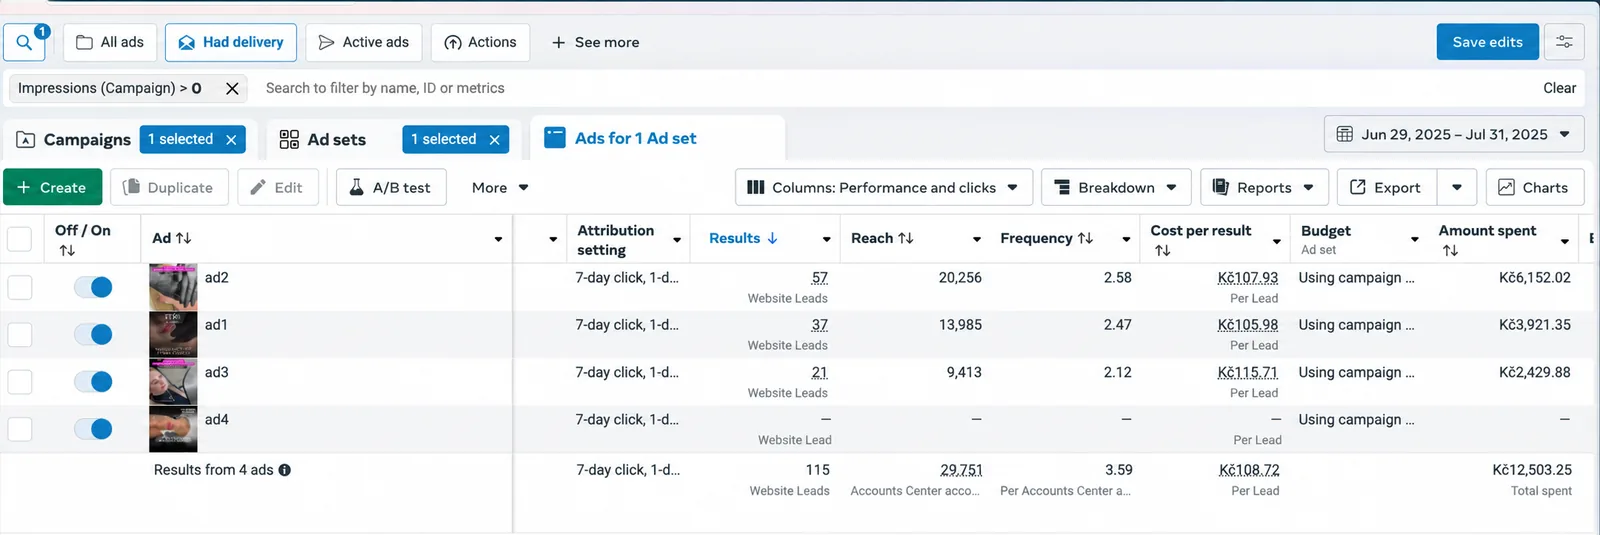This screenshot has height=535, width=1600.
Task: Check the ad3 row checkbox
Action: pyautogui.click(x=19, y=382)
